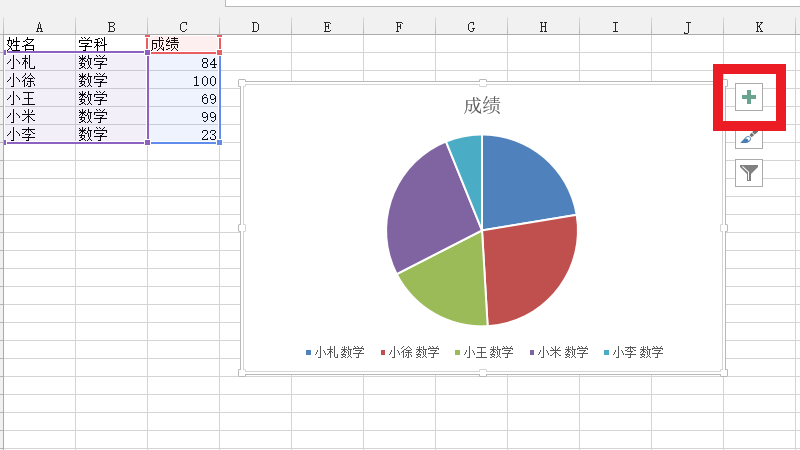Click the cell containing 小王
The height and width of the screenshot is (450, 800).
coord(39,99)
